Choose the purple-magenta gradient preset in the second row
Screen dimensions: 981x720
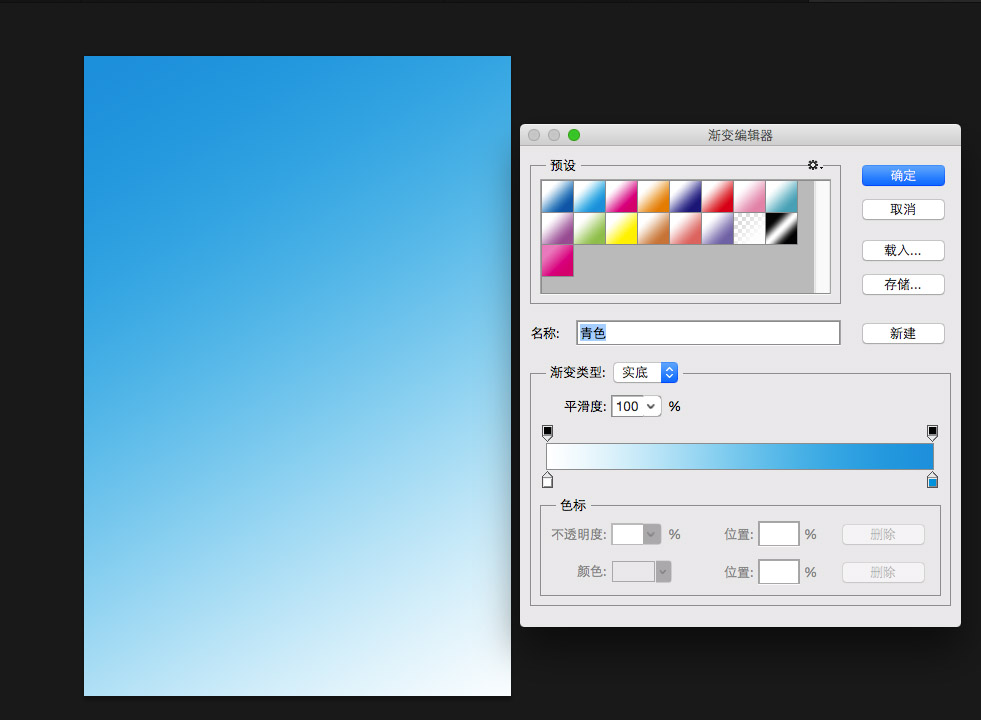(x=557, y=228)
